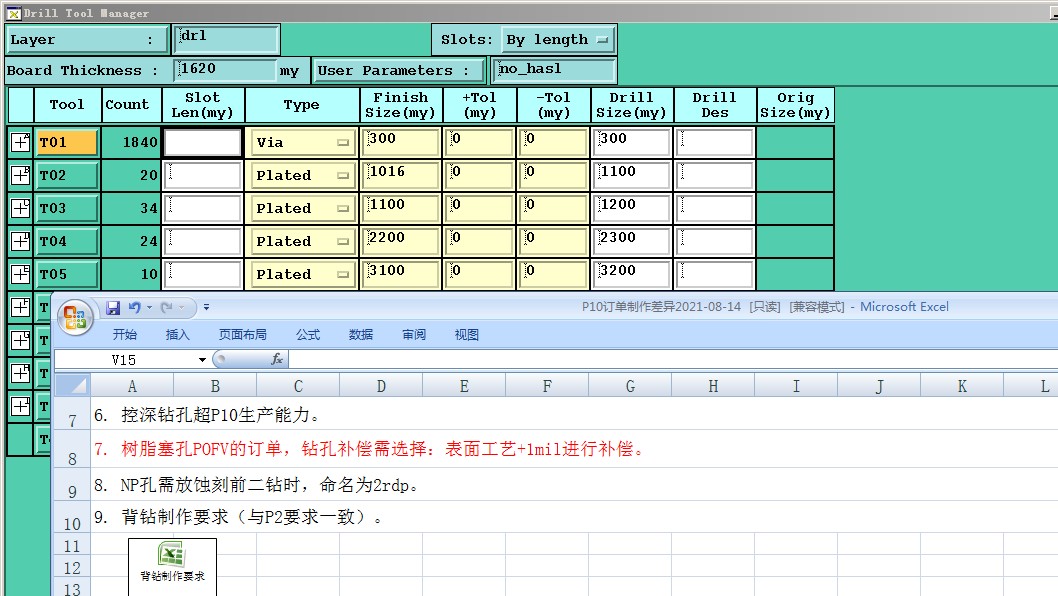Image resolution: width=1058 pixels, height=596 pixels.
Task: Select the T02 tool button
Action: (x=67, y=175)
